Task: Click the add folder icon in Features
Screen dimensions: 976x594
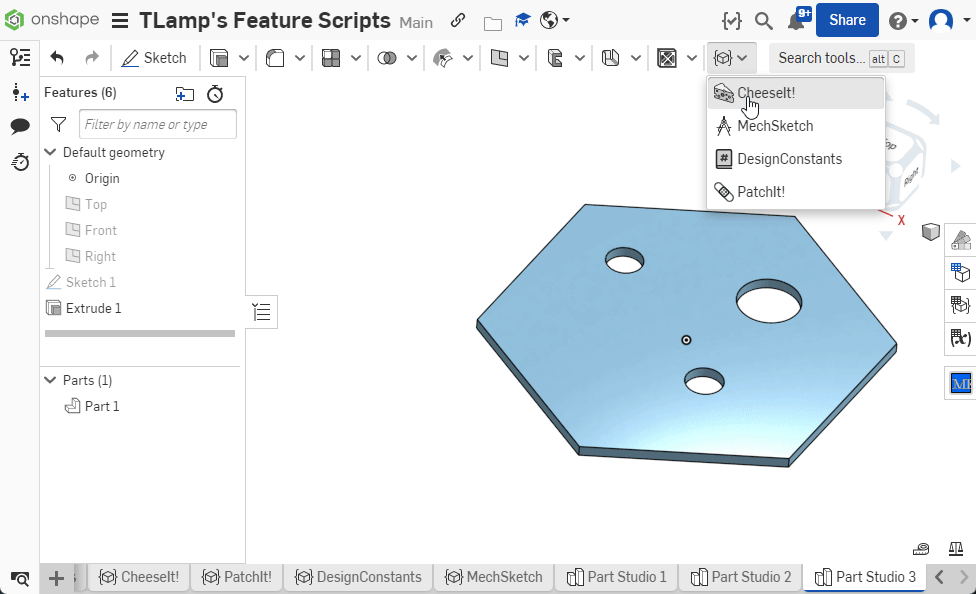Action: point(185,94)
